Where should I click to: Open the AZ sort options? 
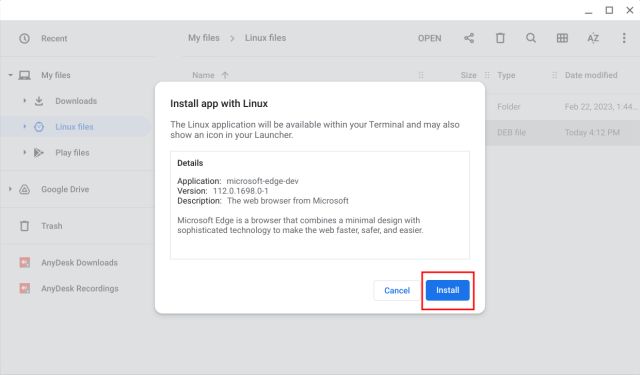593,38
